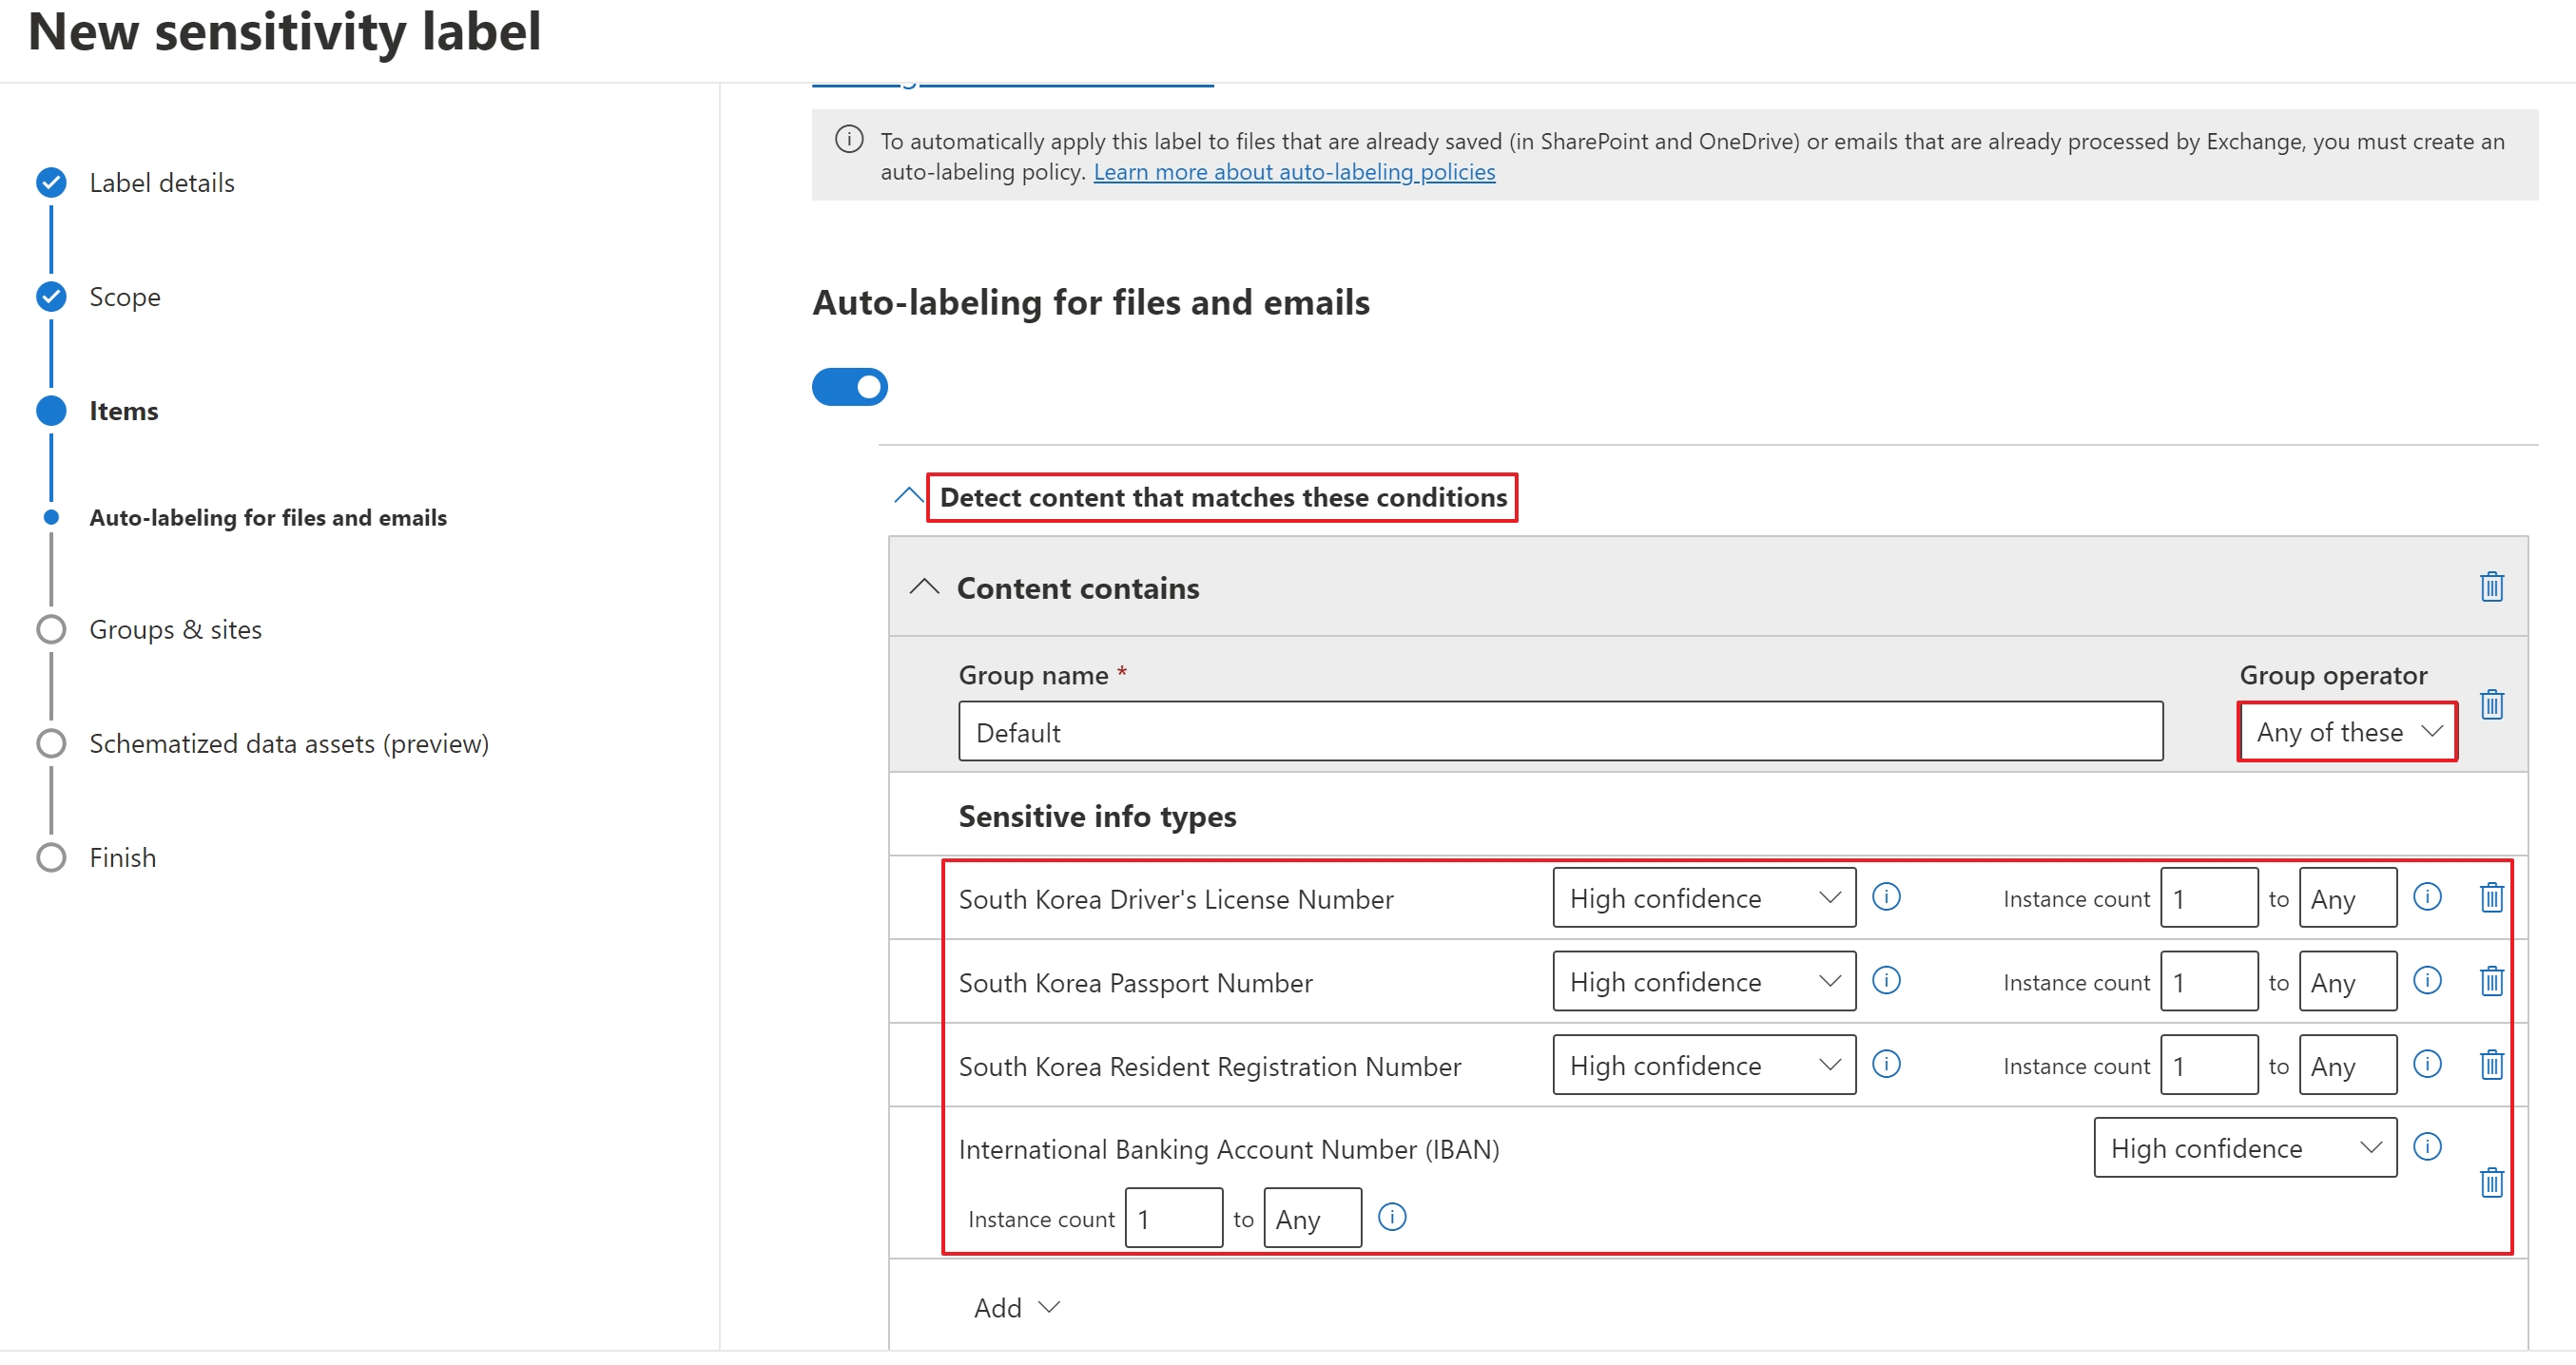Delete the South Korea Passport Number row

[2492, 981]
